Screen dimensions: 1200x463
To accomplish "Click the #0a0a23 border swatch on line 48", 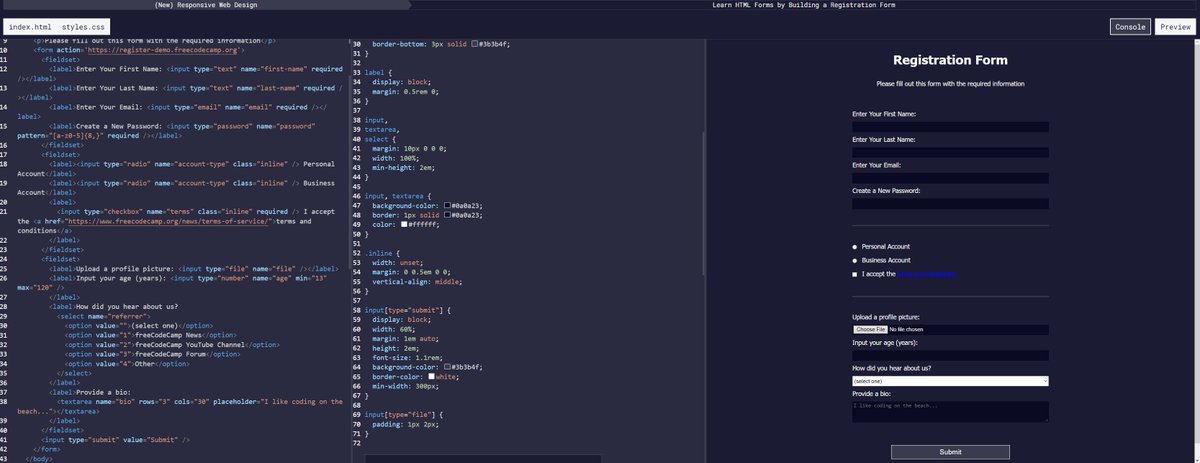I will click(447, 214).
